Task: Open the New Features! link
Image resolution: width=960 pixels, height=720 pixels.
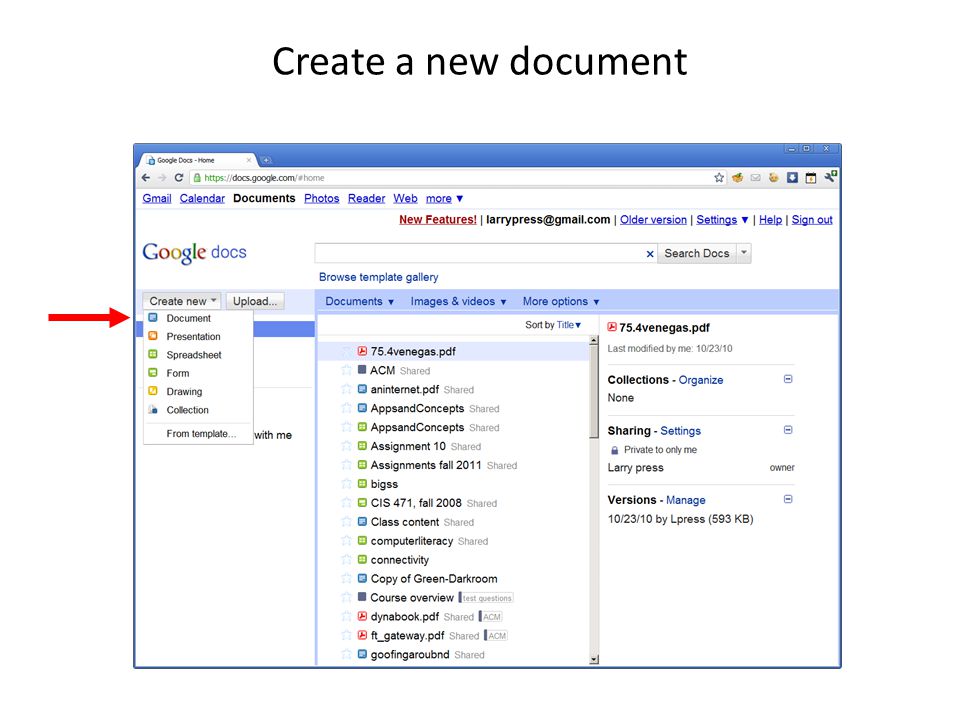Action: [438, 220]
